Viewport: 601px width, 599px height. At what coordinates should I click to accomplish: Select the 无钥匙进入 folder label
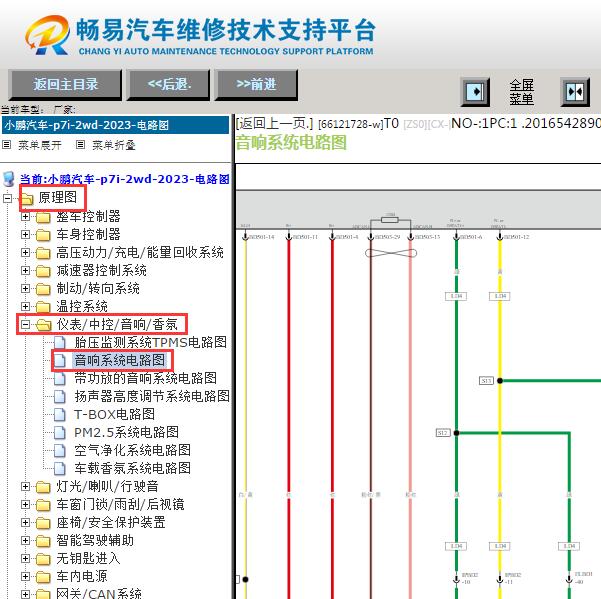click(88, 559)
